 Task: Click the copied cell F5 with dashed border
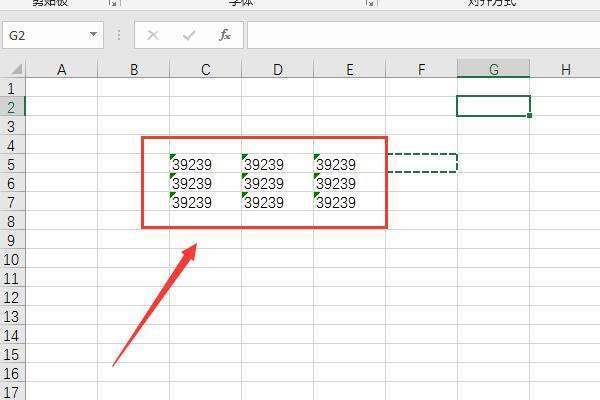[x=421, y=163]
